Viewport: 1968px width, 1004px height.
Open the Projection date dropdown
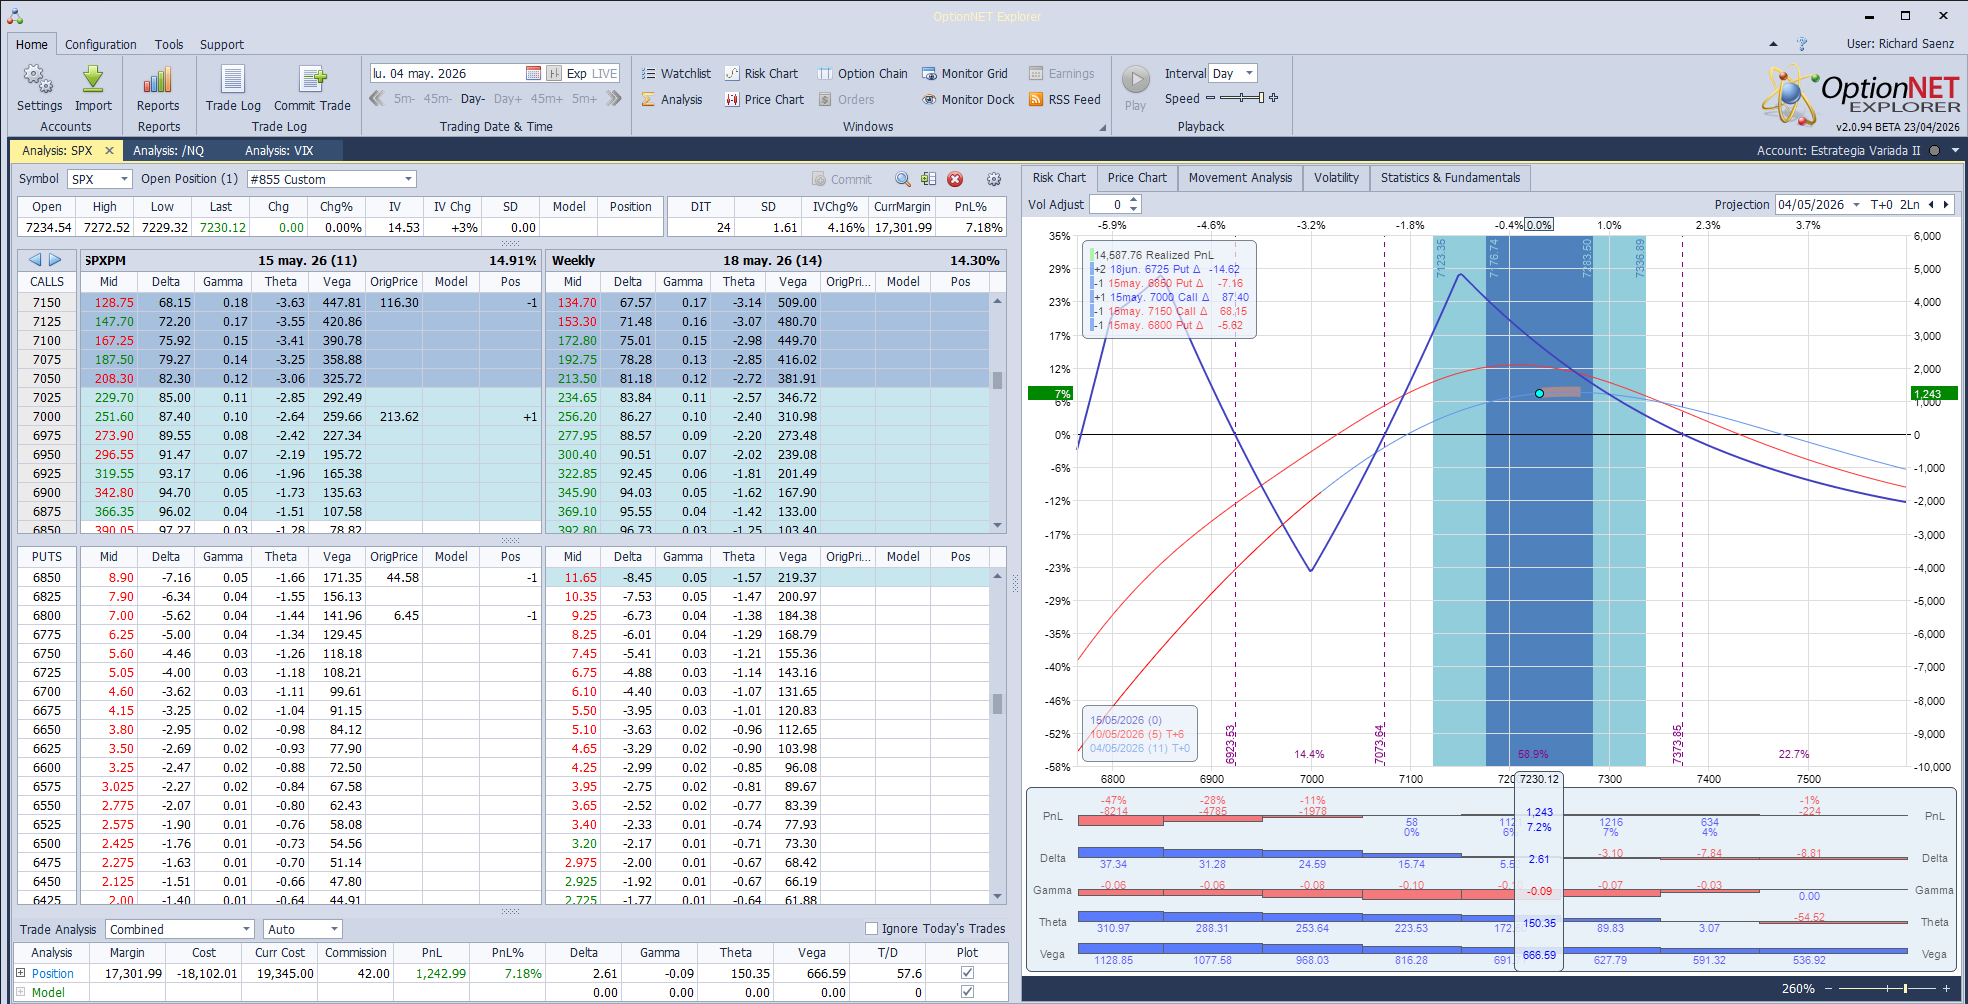point(1856,204)
